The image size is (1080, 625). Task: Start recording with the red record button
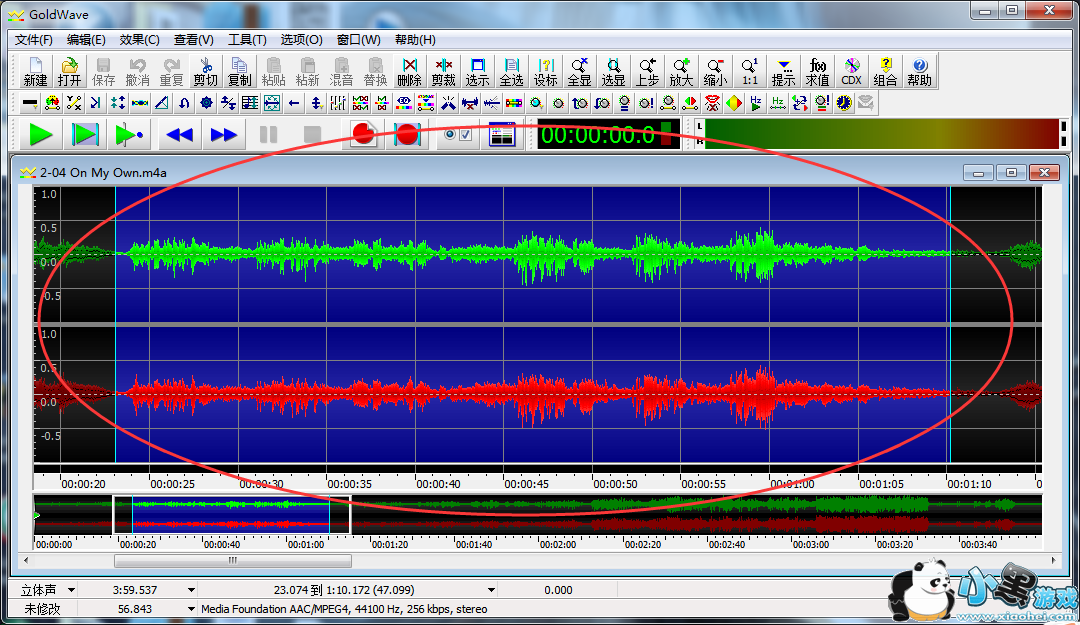pos(363,134)
